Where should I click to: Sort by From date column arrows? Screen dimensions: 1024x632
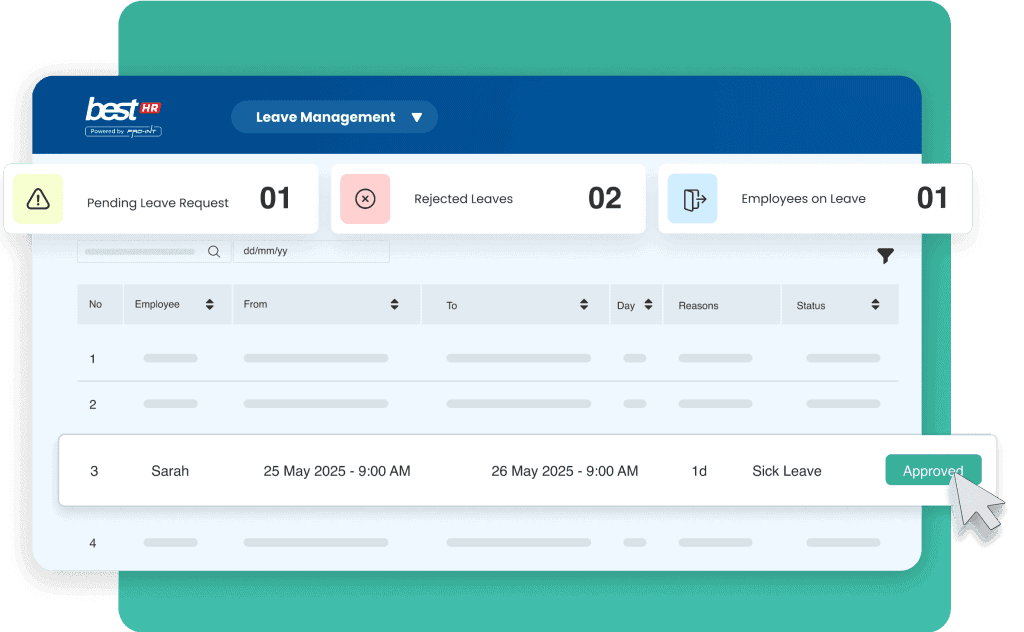pos(394,305)
